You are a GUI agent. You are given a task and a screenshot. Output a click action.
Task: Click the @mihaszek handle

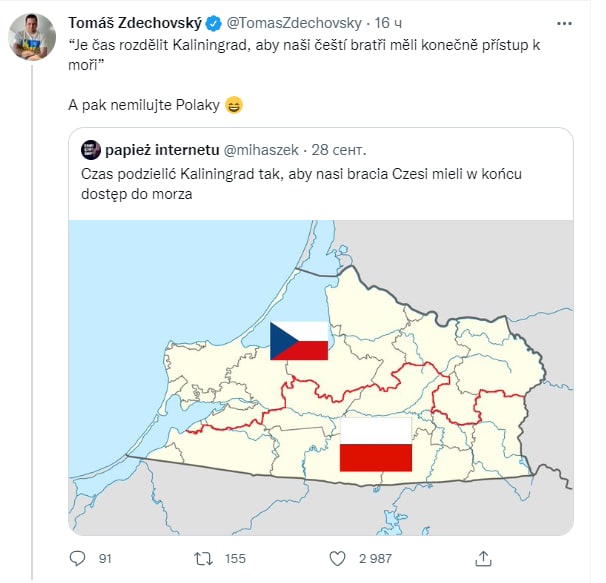click(x=261, y=150)
